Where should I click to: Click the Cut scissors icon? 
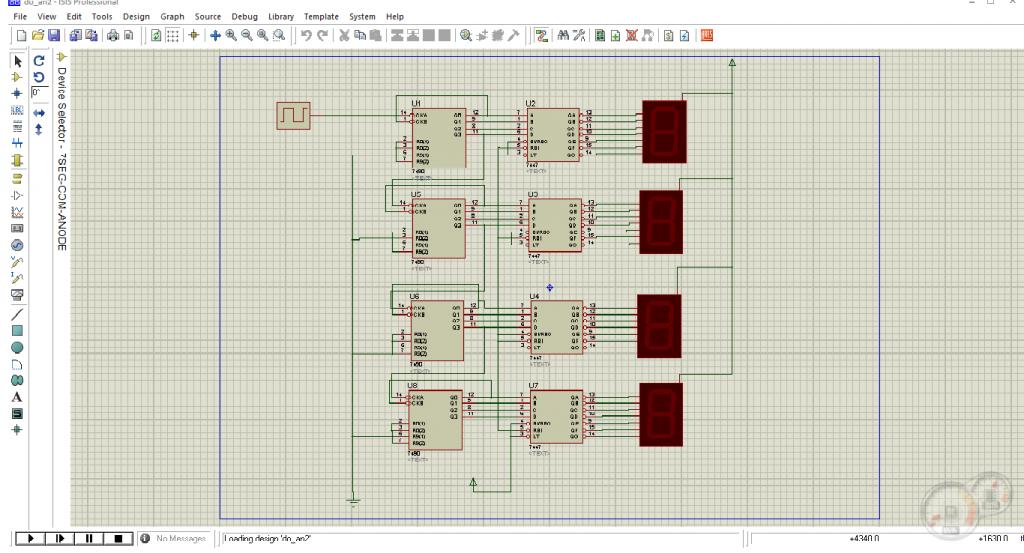(x=344, y=35)
